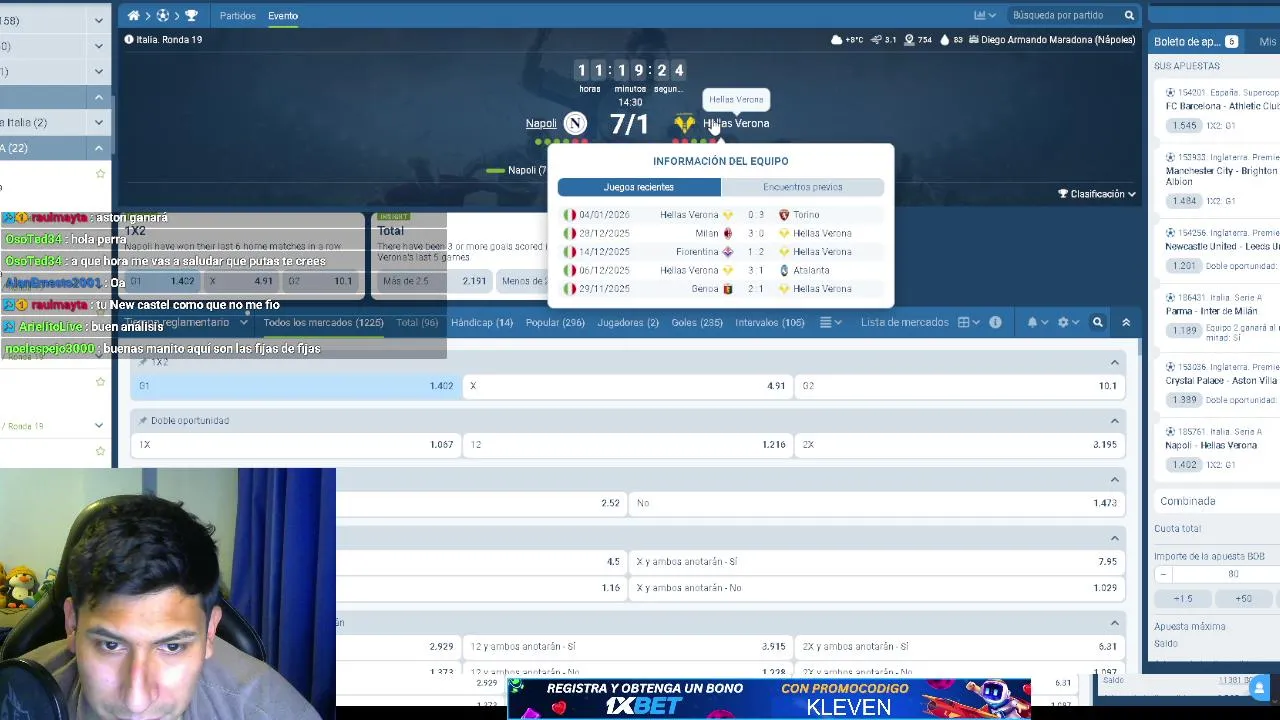Image resolution: width=1280 pixels, height=720 pixels.
Task: Collapse the 1X2 market section
Action: click(x=1114, y=362)
